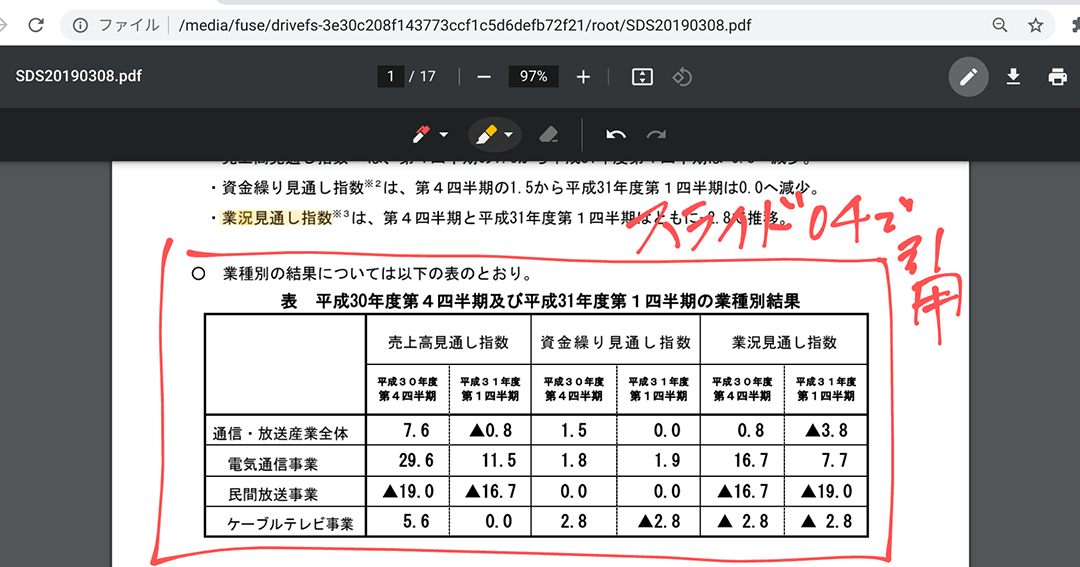Click the site info icon in address bar
1080x567 pixels.
[81, 25]
